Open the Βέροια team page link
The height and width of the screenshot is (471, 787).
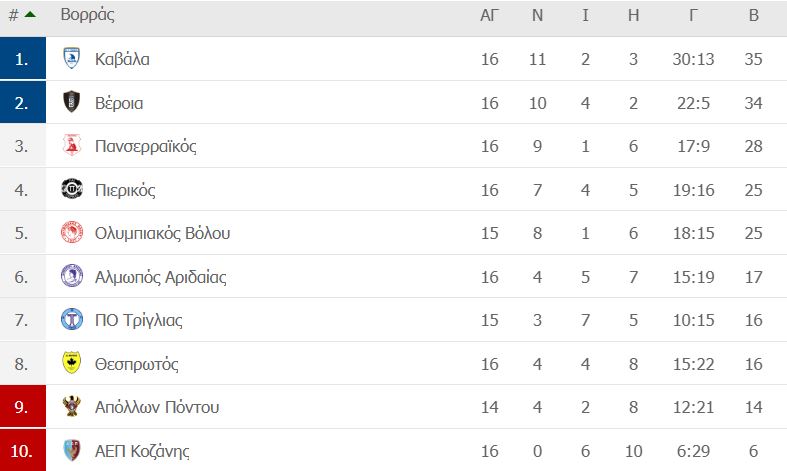pos(119,103)
